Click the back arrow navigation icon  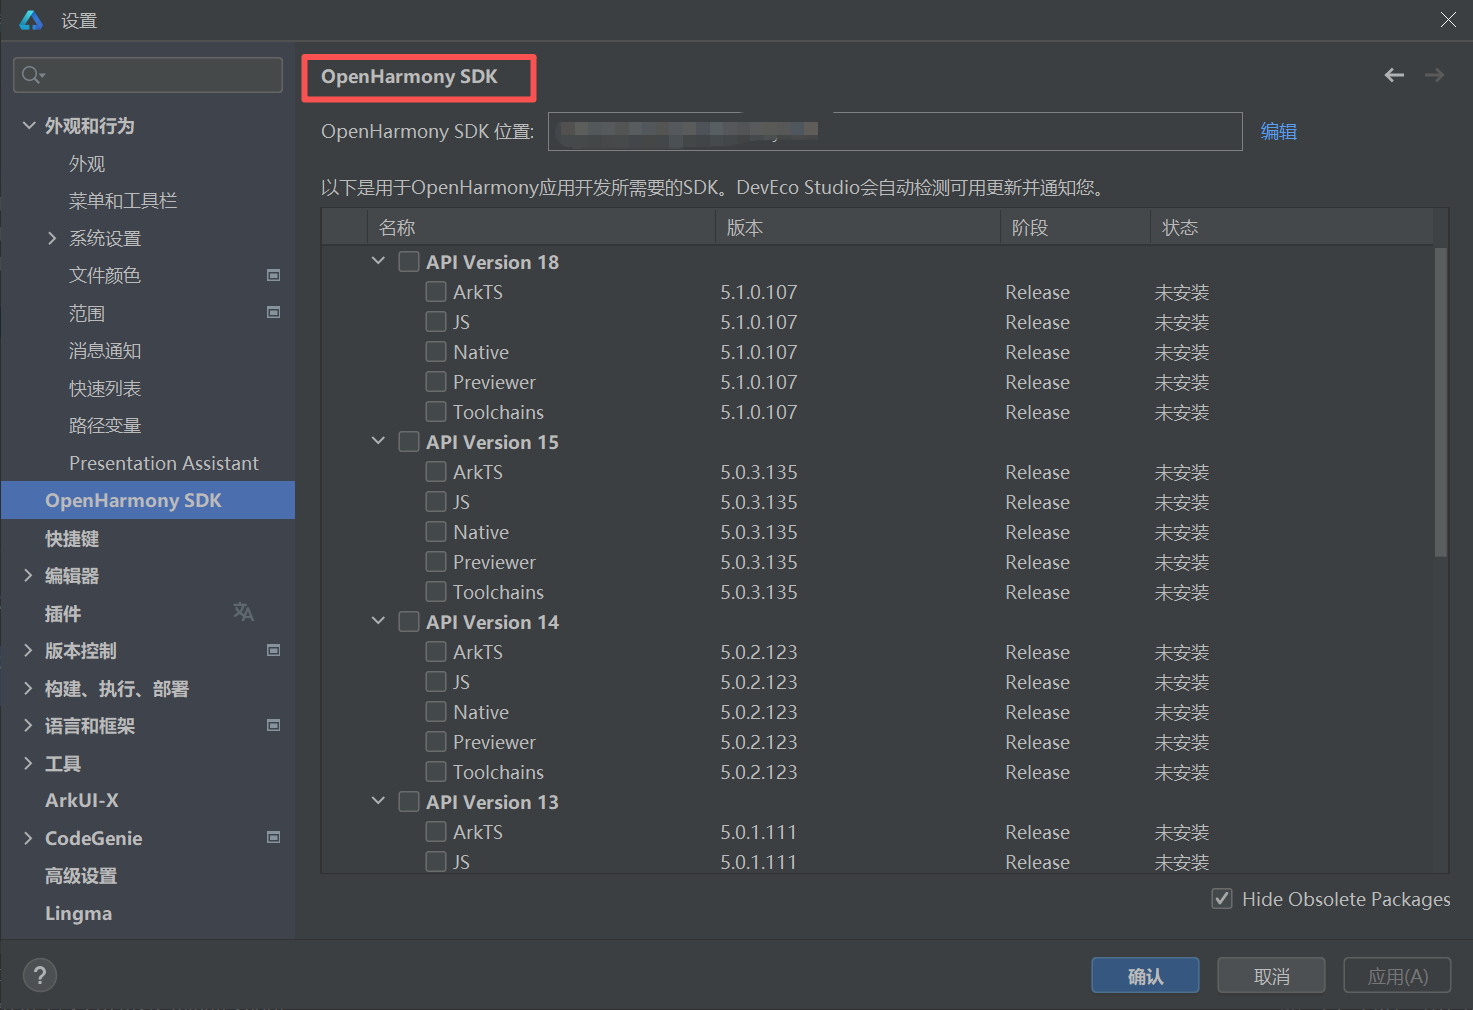coord(1394,75)
